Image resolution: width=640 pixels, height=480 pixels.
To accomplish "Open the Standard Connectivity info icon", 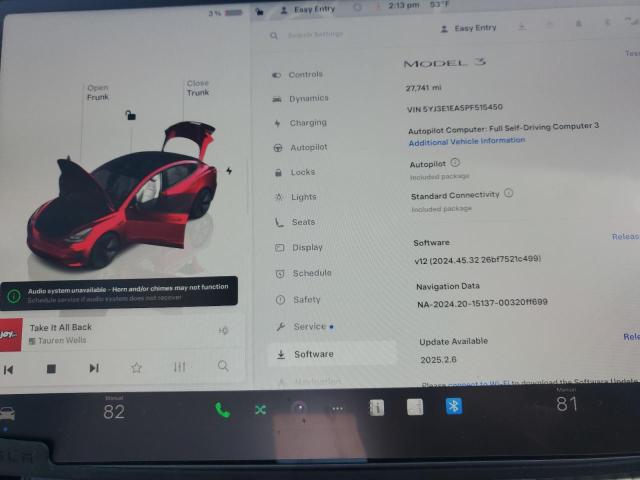I will (509, 193).
